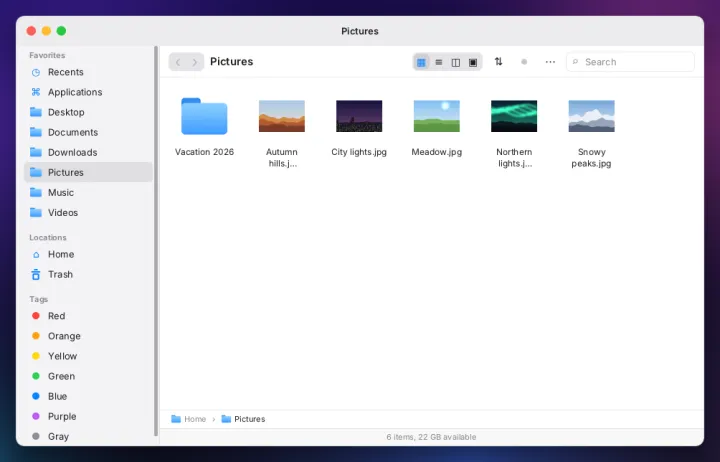Filter by the Blue tag
720x462 pixels.
tap(88, 396)
